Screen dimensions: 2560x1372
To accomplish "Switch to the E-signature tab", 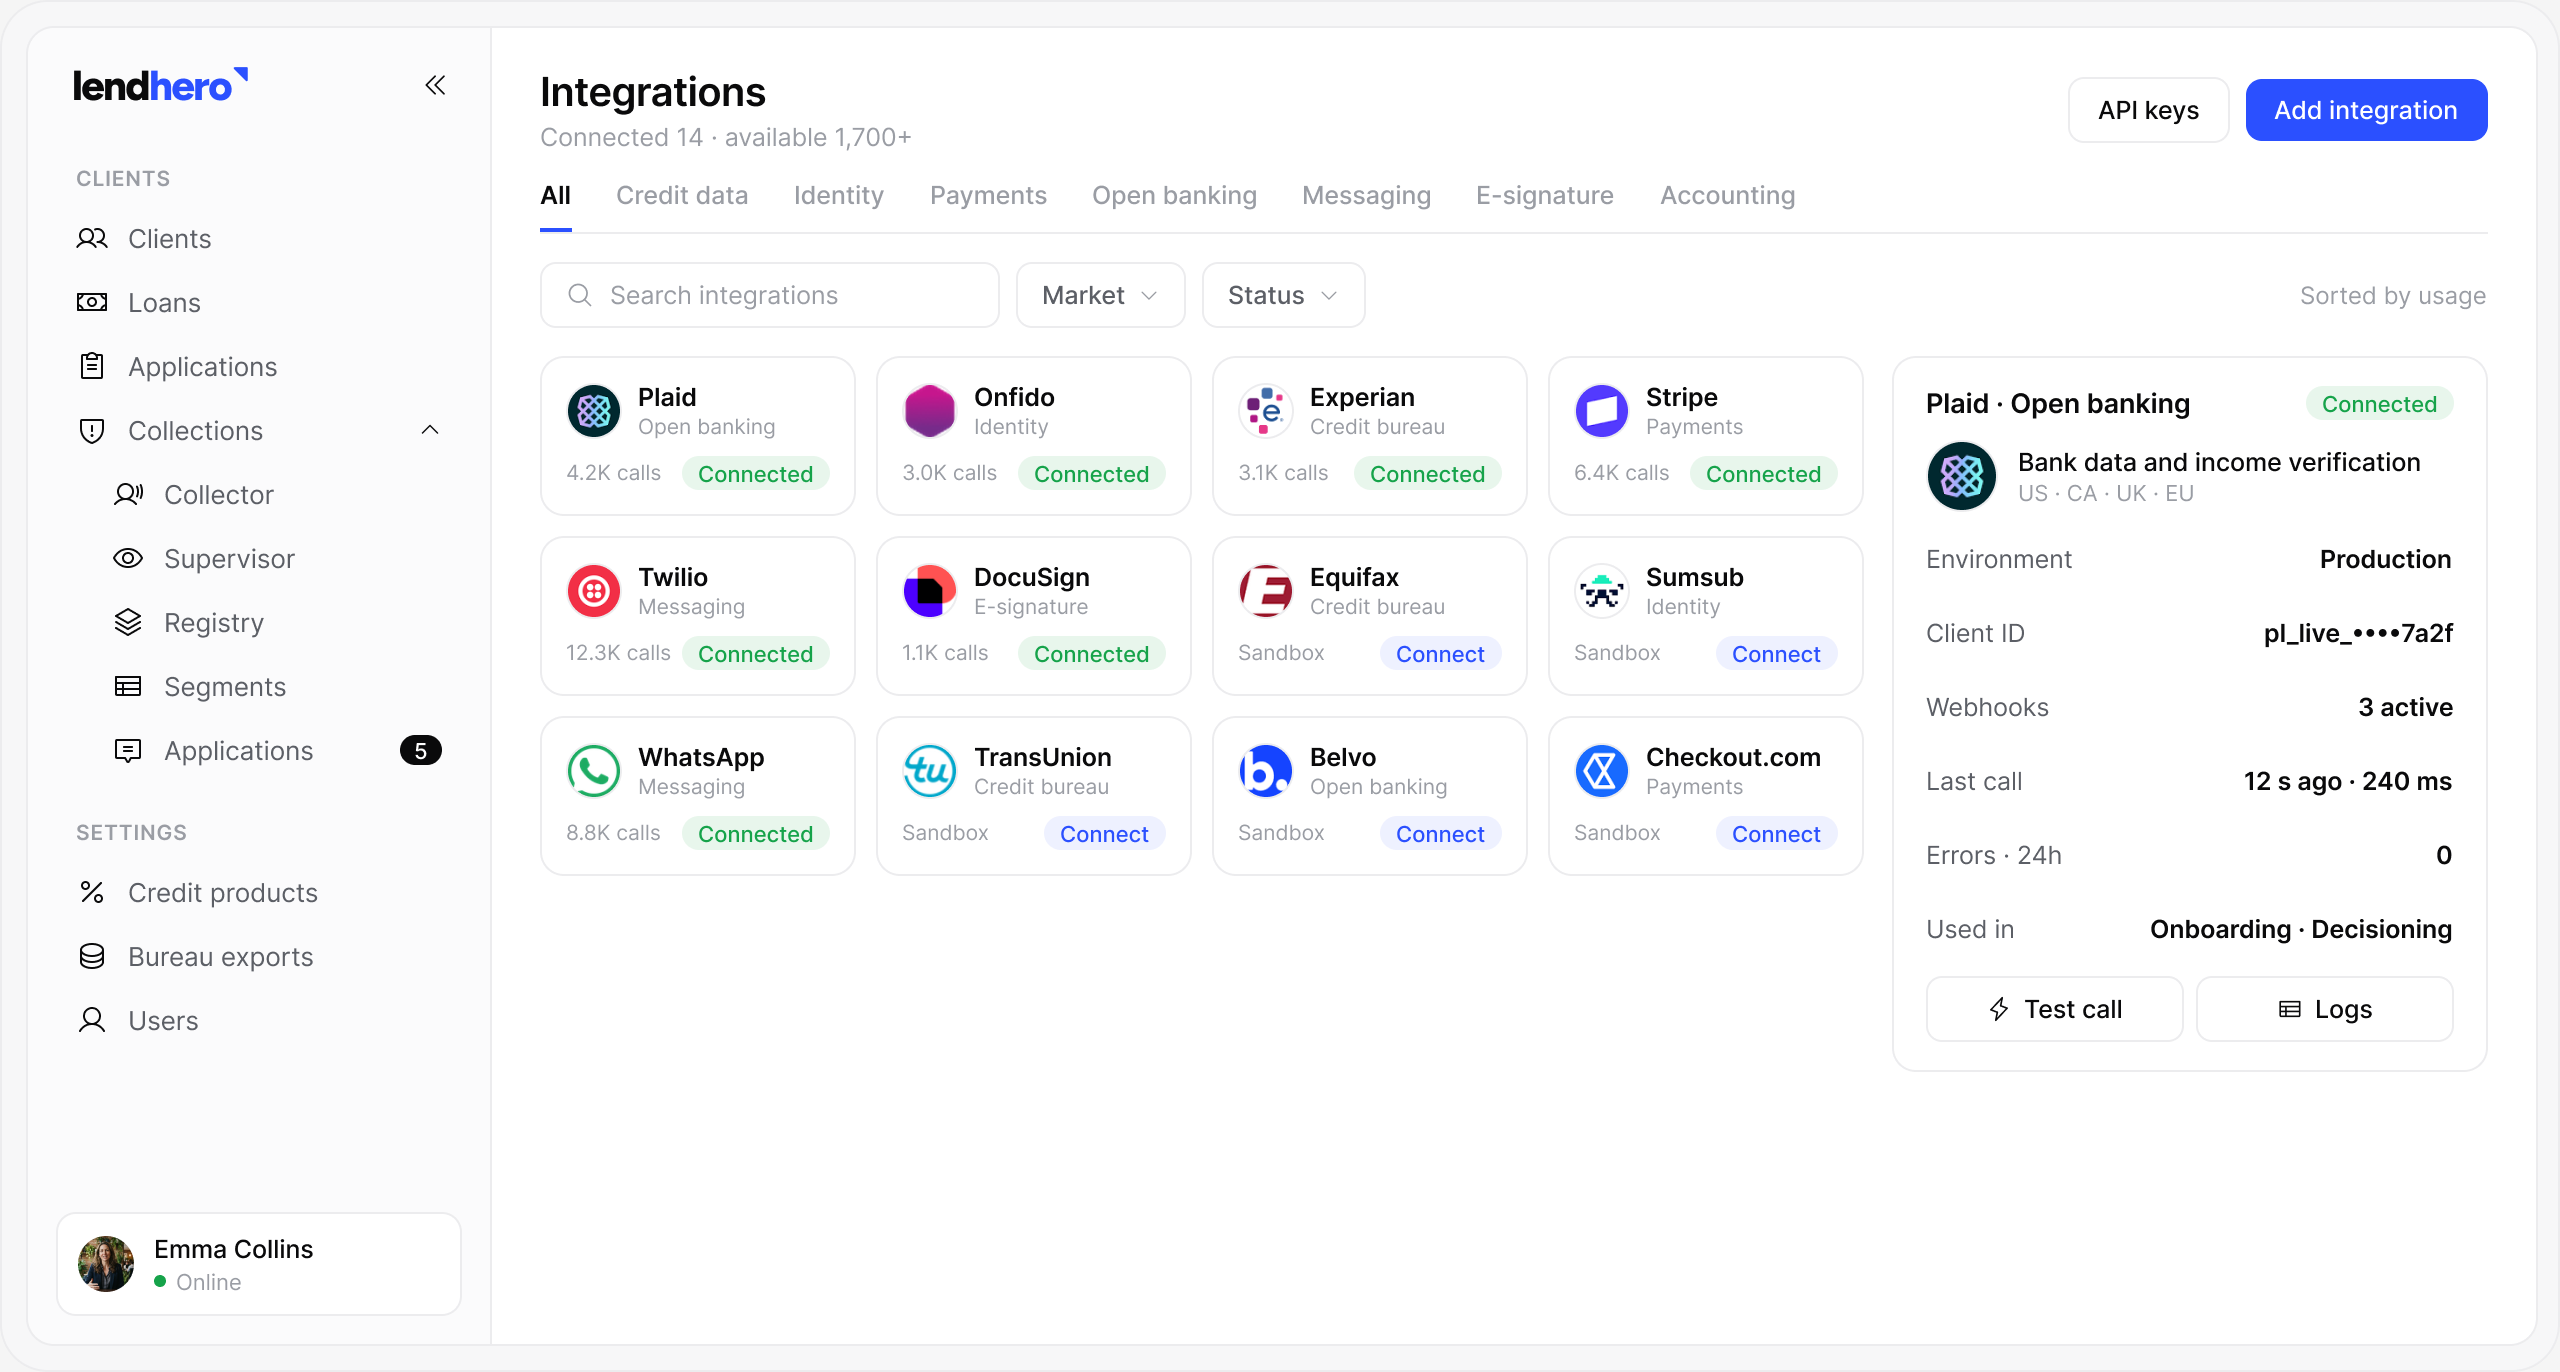I will pos(1545,195).
